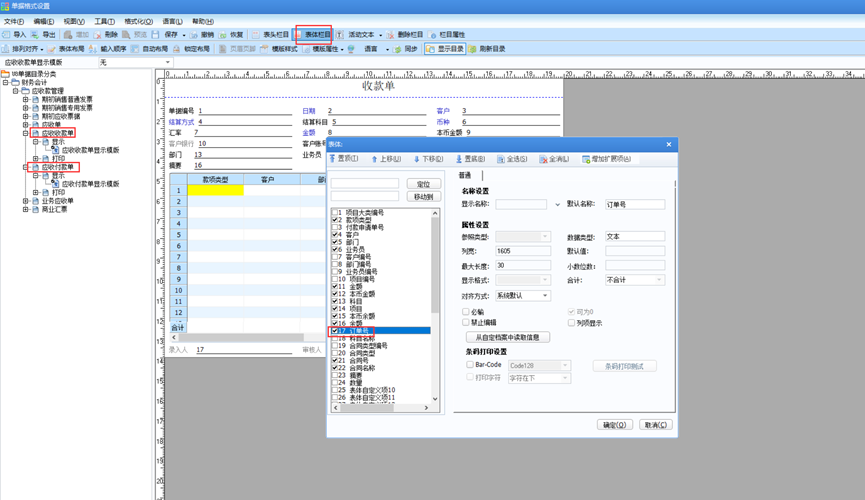The height and width of the screenshot is (500, 865).
Task: Expand the 商业汇票 tree node
Action: [x=25, y=210]
